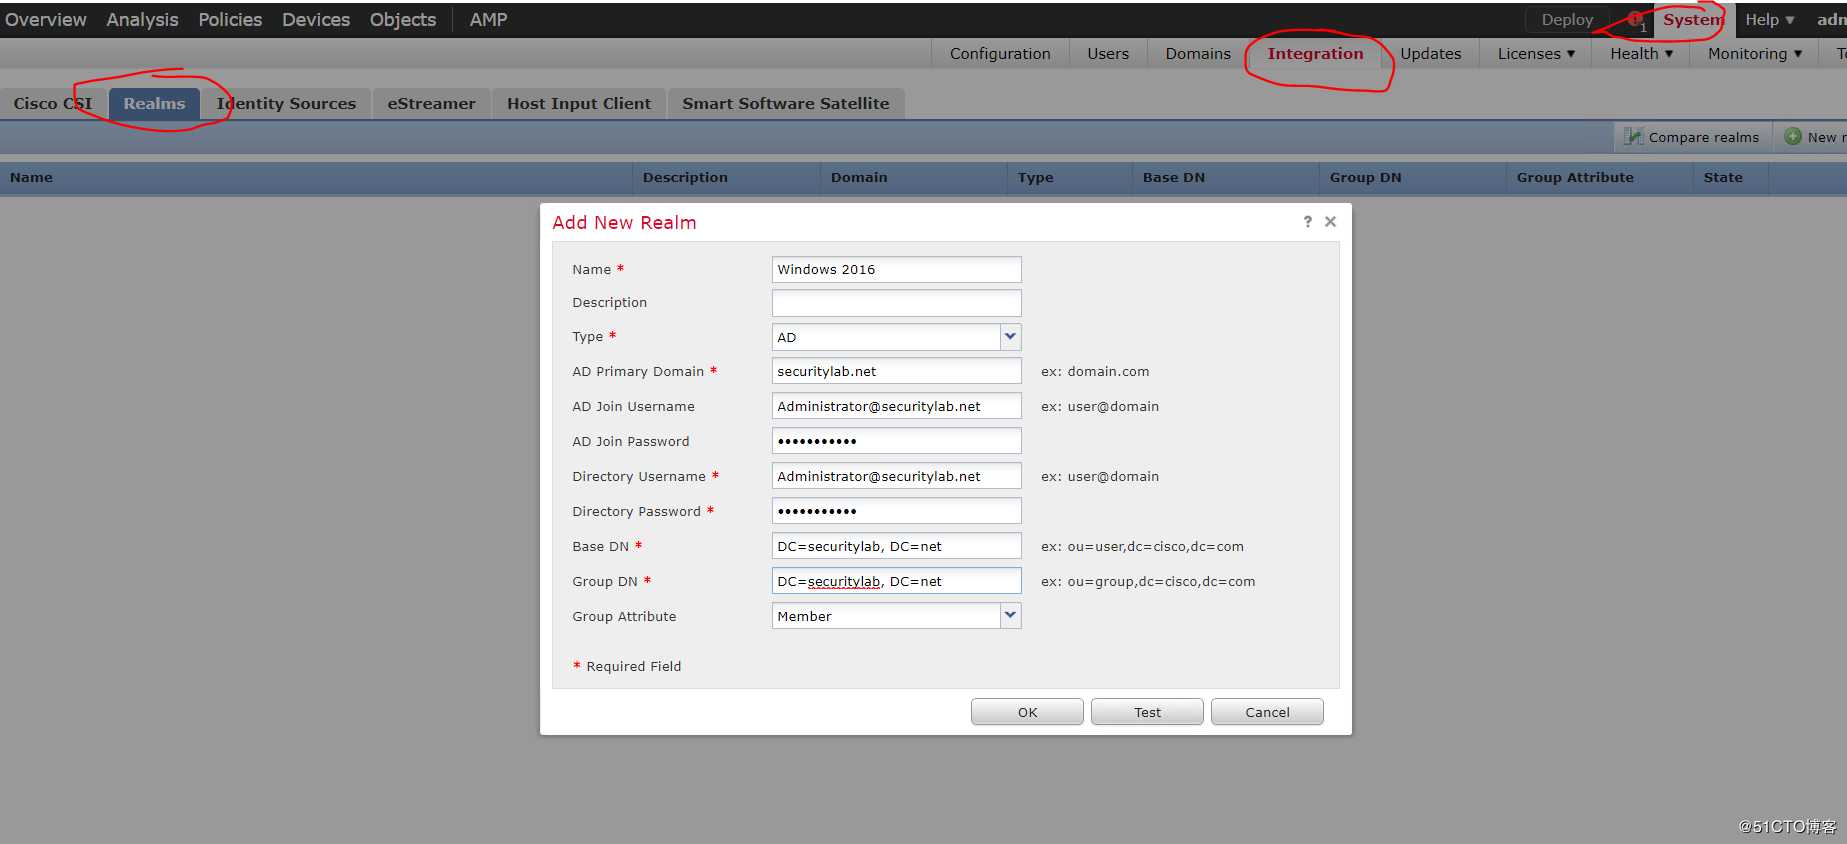The image size is (1847, 844).
Task: Switch to the Host Input Client tab
Action: [x=579, y=104]
